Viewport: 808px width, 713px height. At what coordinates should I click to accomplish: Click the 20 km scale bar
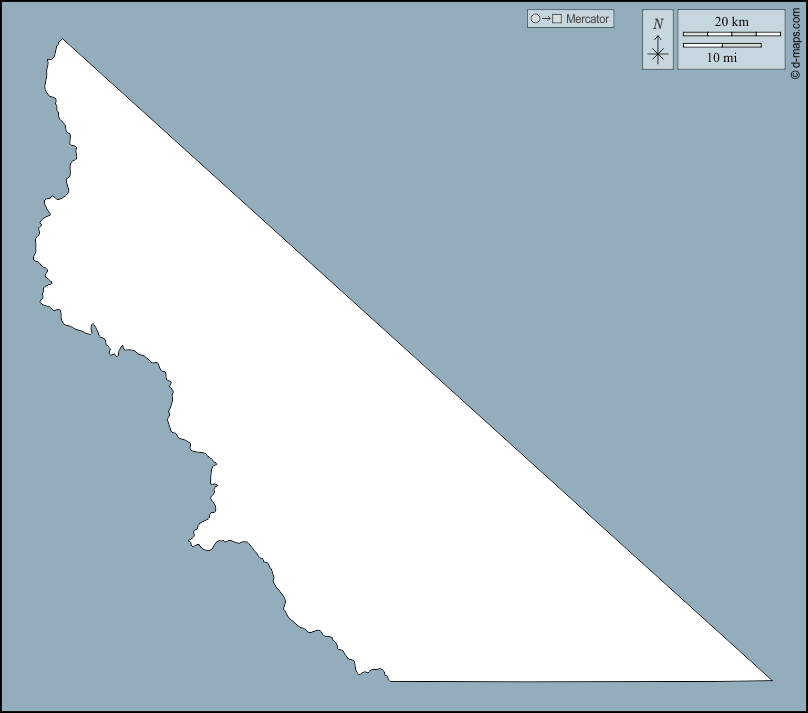(x=731, y=35)
